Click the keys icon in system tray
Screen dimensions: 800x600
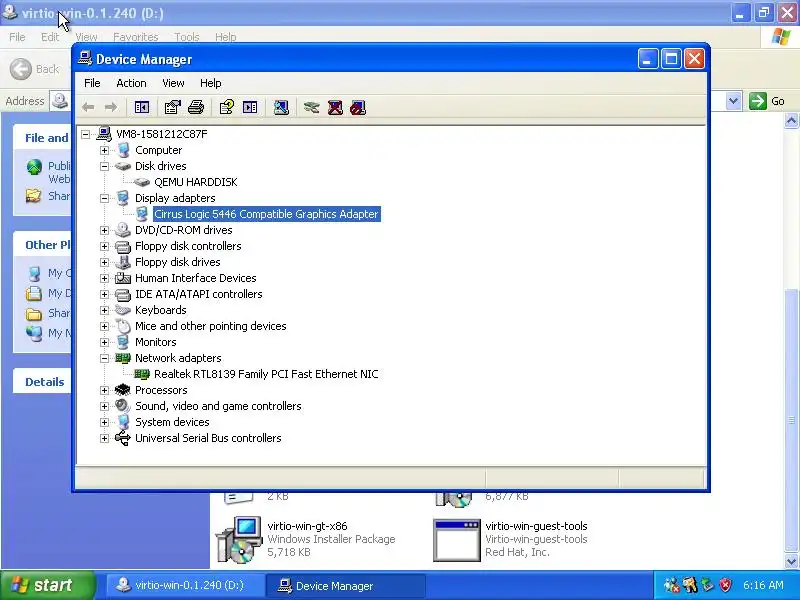click(x=690, y=585)
